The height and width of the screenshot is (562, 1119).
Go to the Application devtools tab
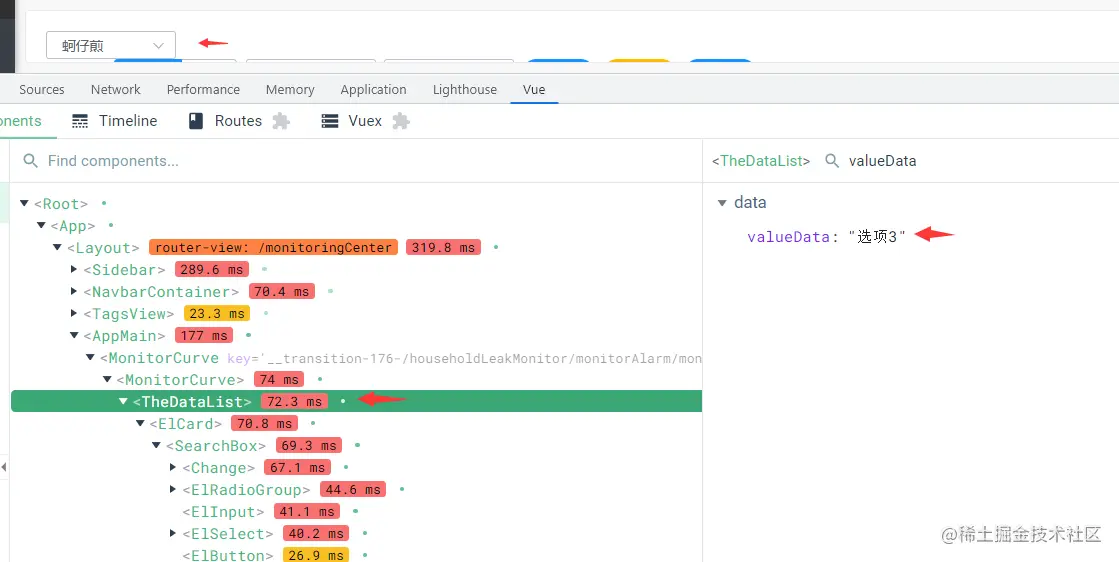coord(373,89)
